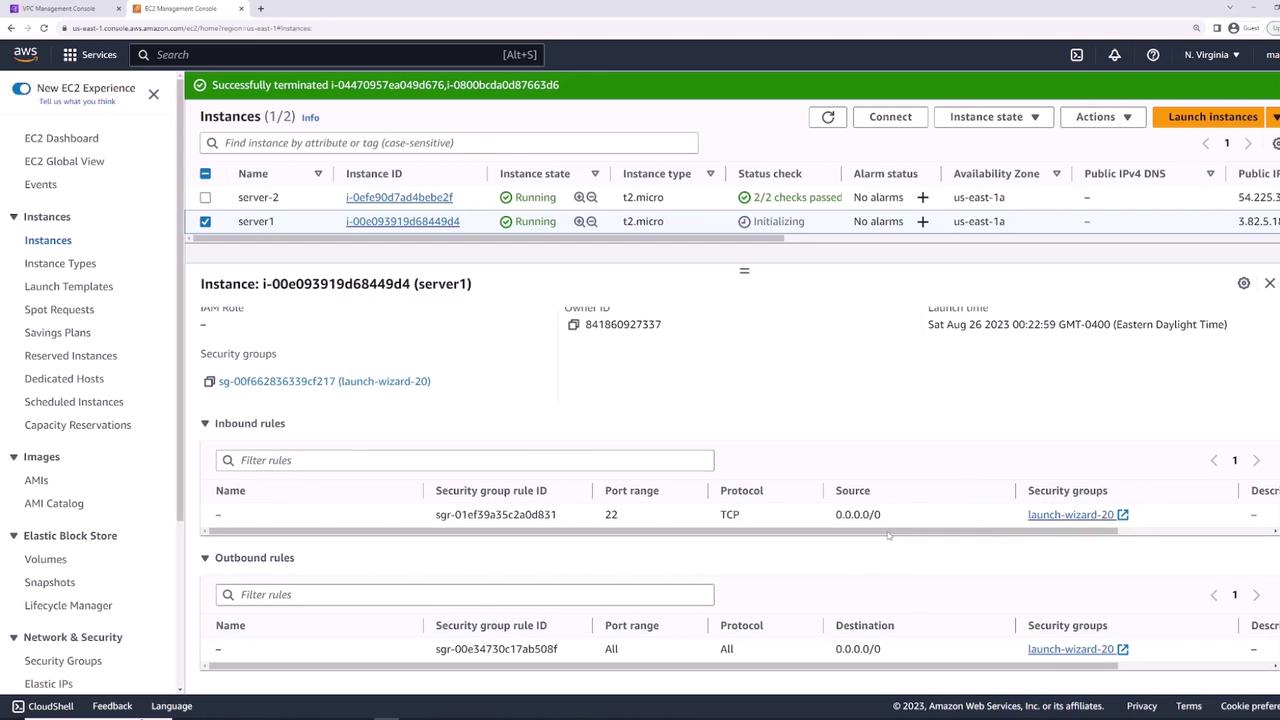Sort the table by Name column arrow
Screen dimensions: 1280x720
[x=318, y=174]
